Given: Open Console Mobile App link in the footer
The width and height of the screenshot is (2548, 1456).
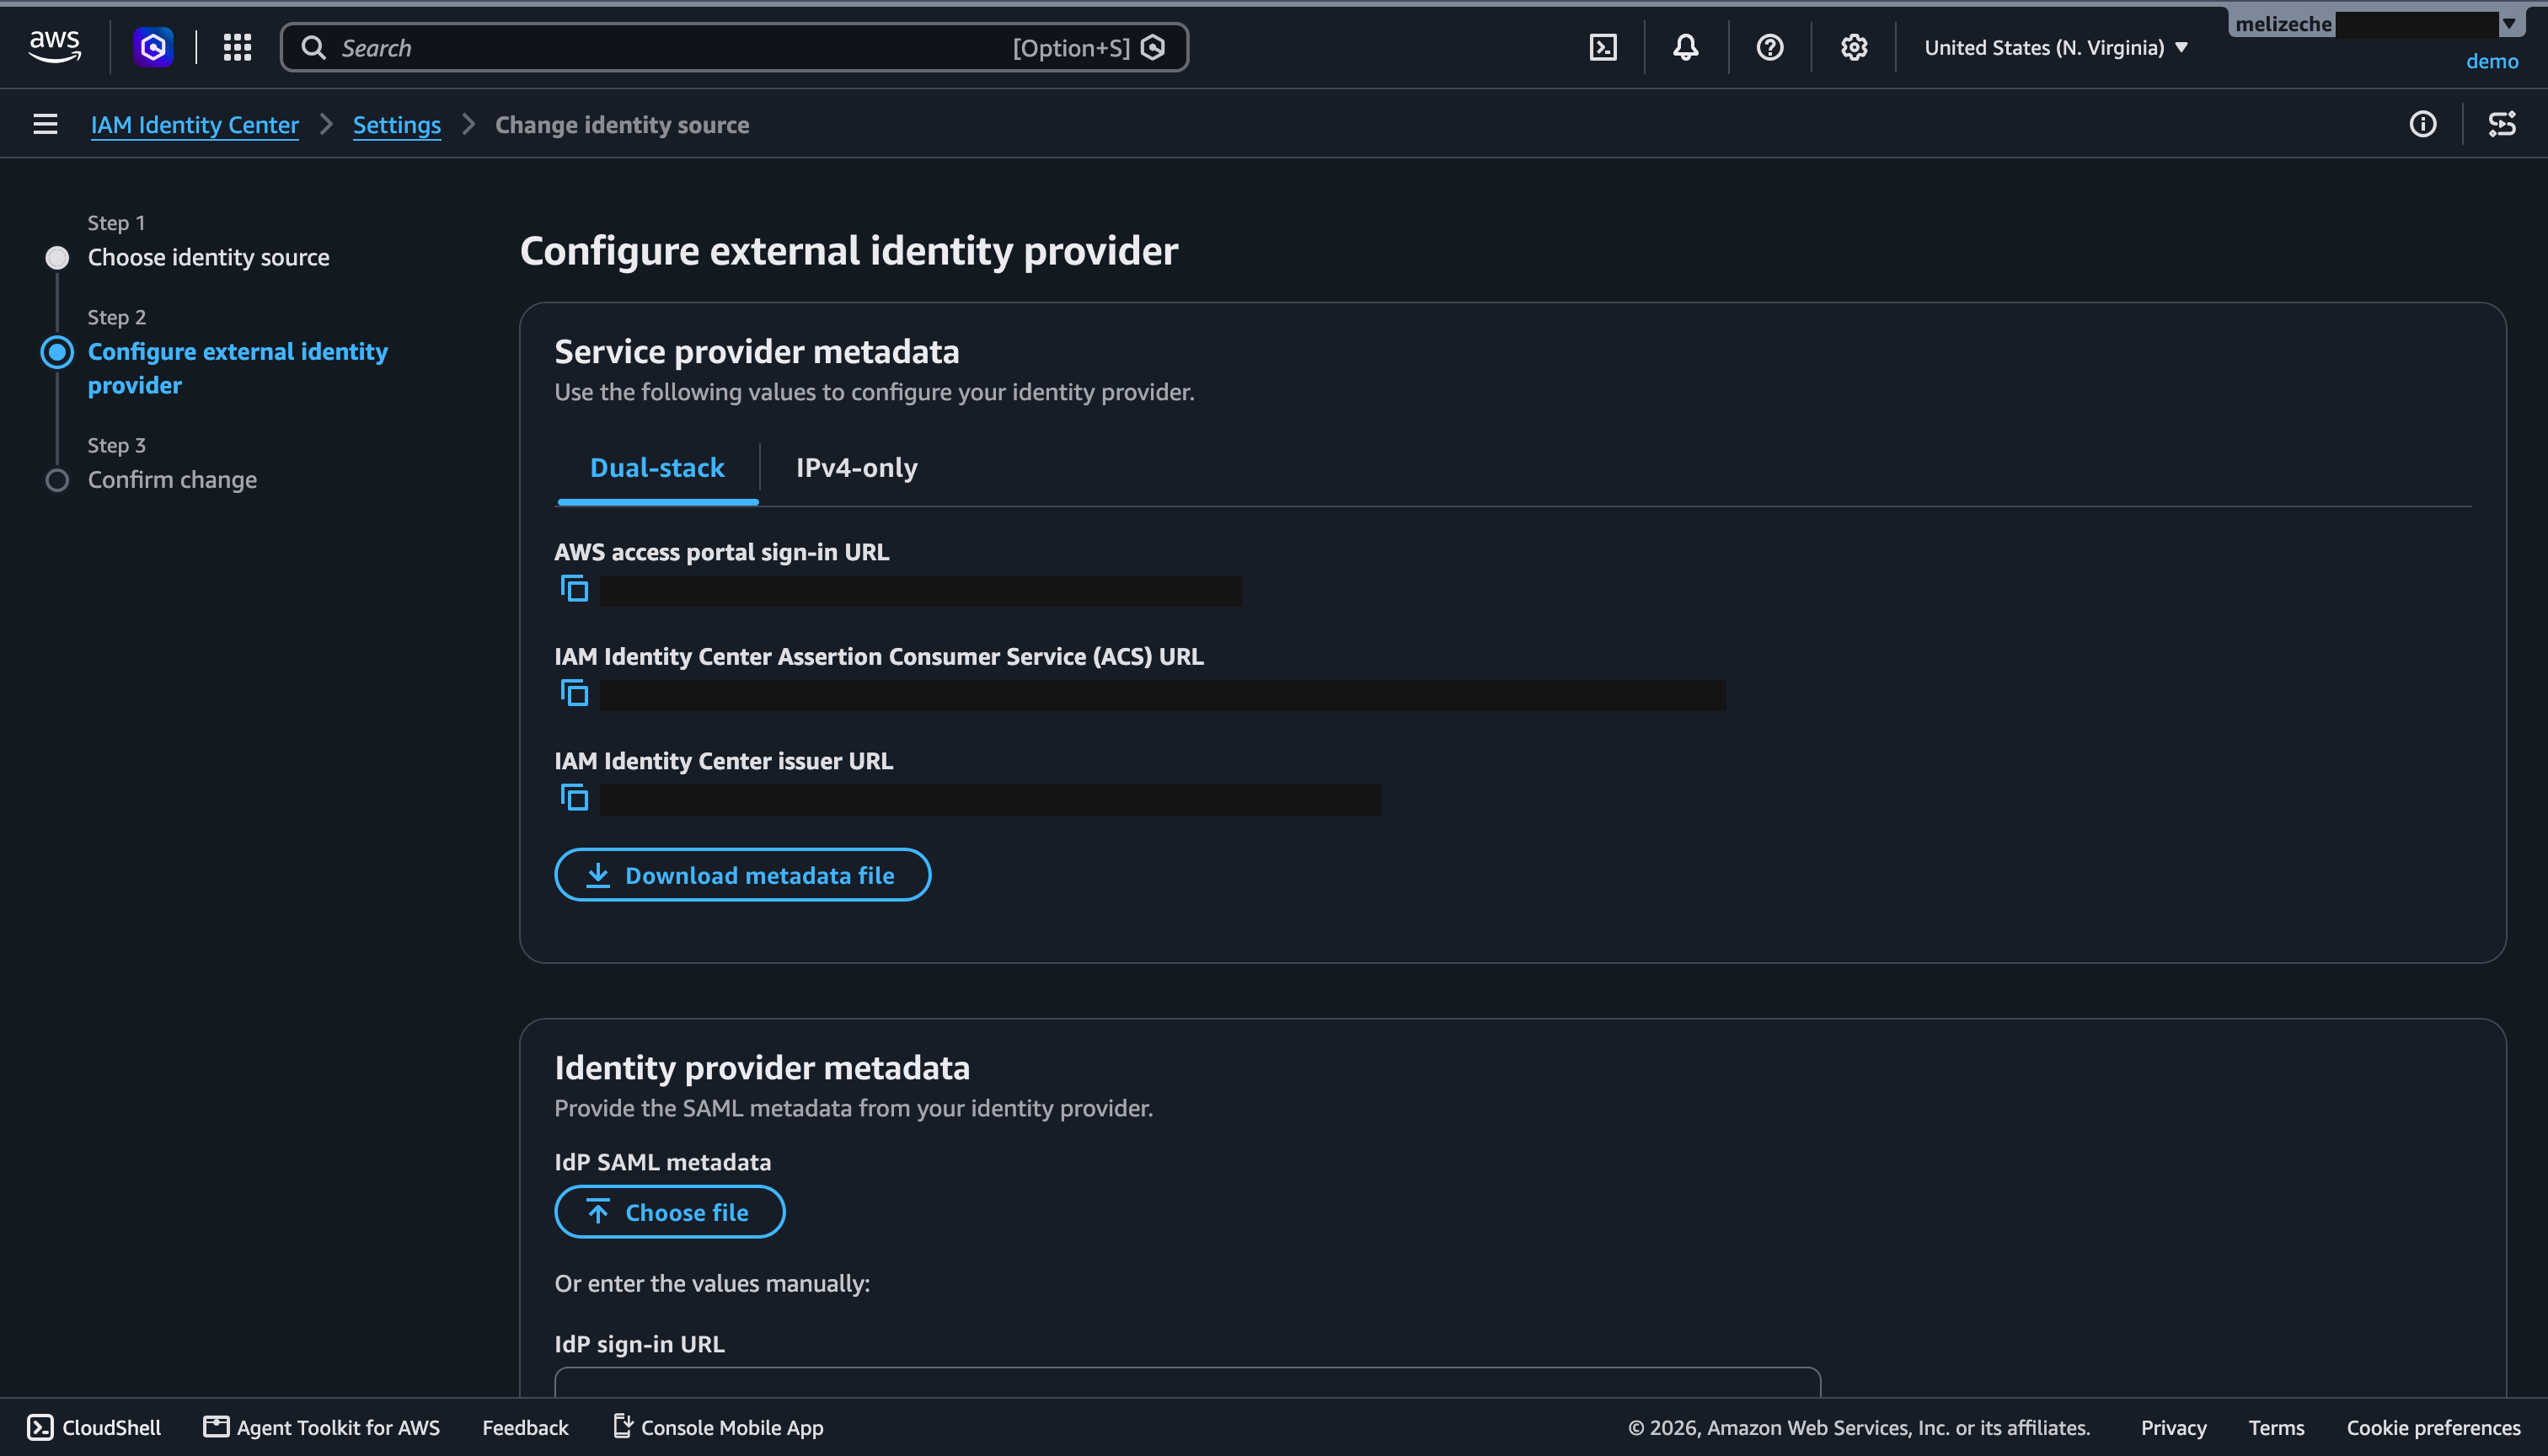Looking at the screenshot, I should point(718,1428).
